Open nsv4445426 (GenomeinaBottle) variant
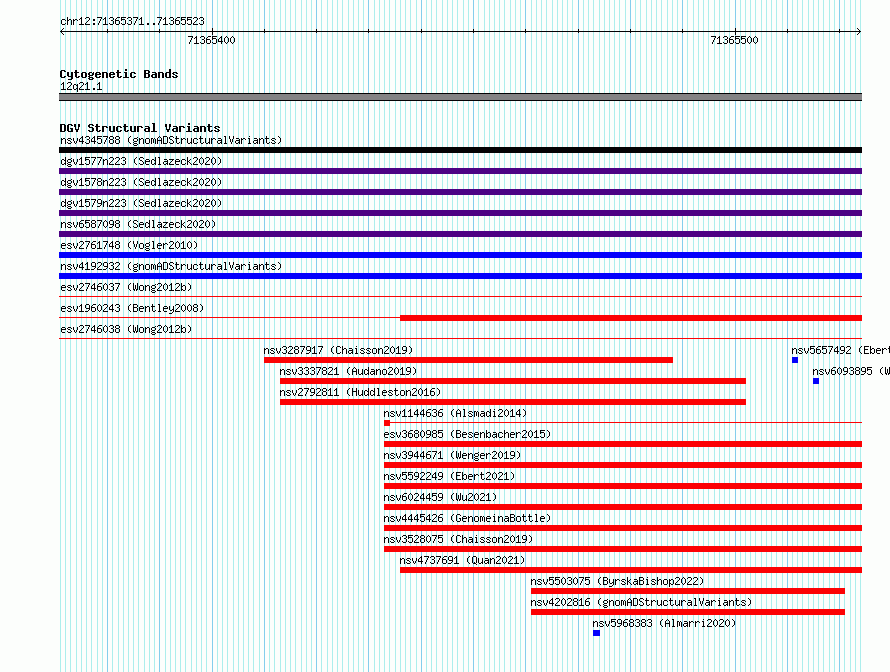 467,518
